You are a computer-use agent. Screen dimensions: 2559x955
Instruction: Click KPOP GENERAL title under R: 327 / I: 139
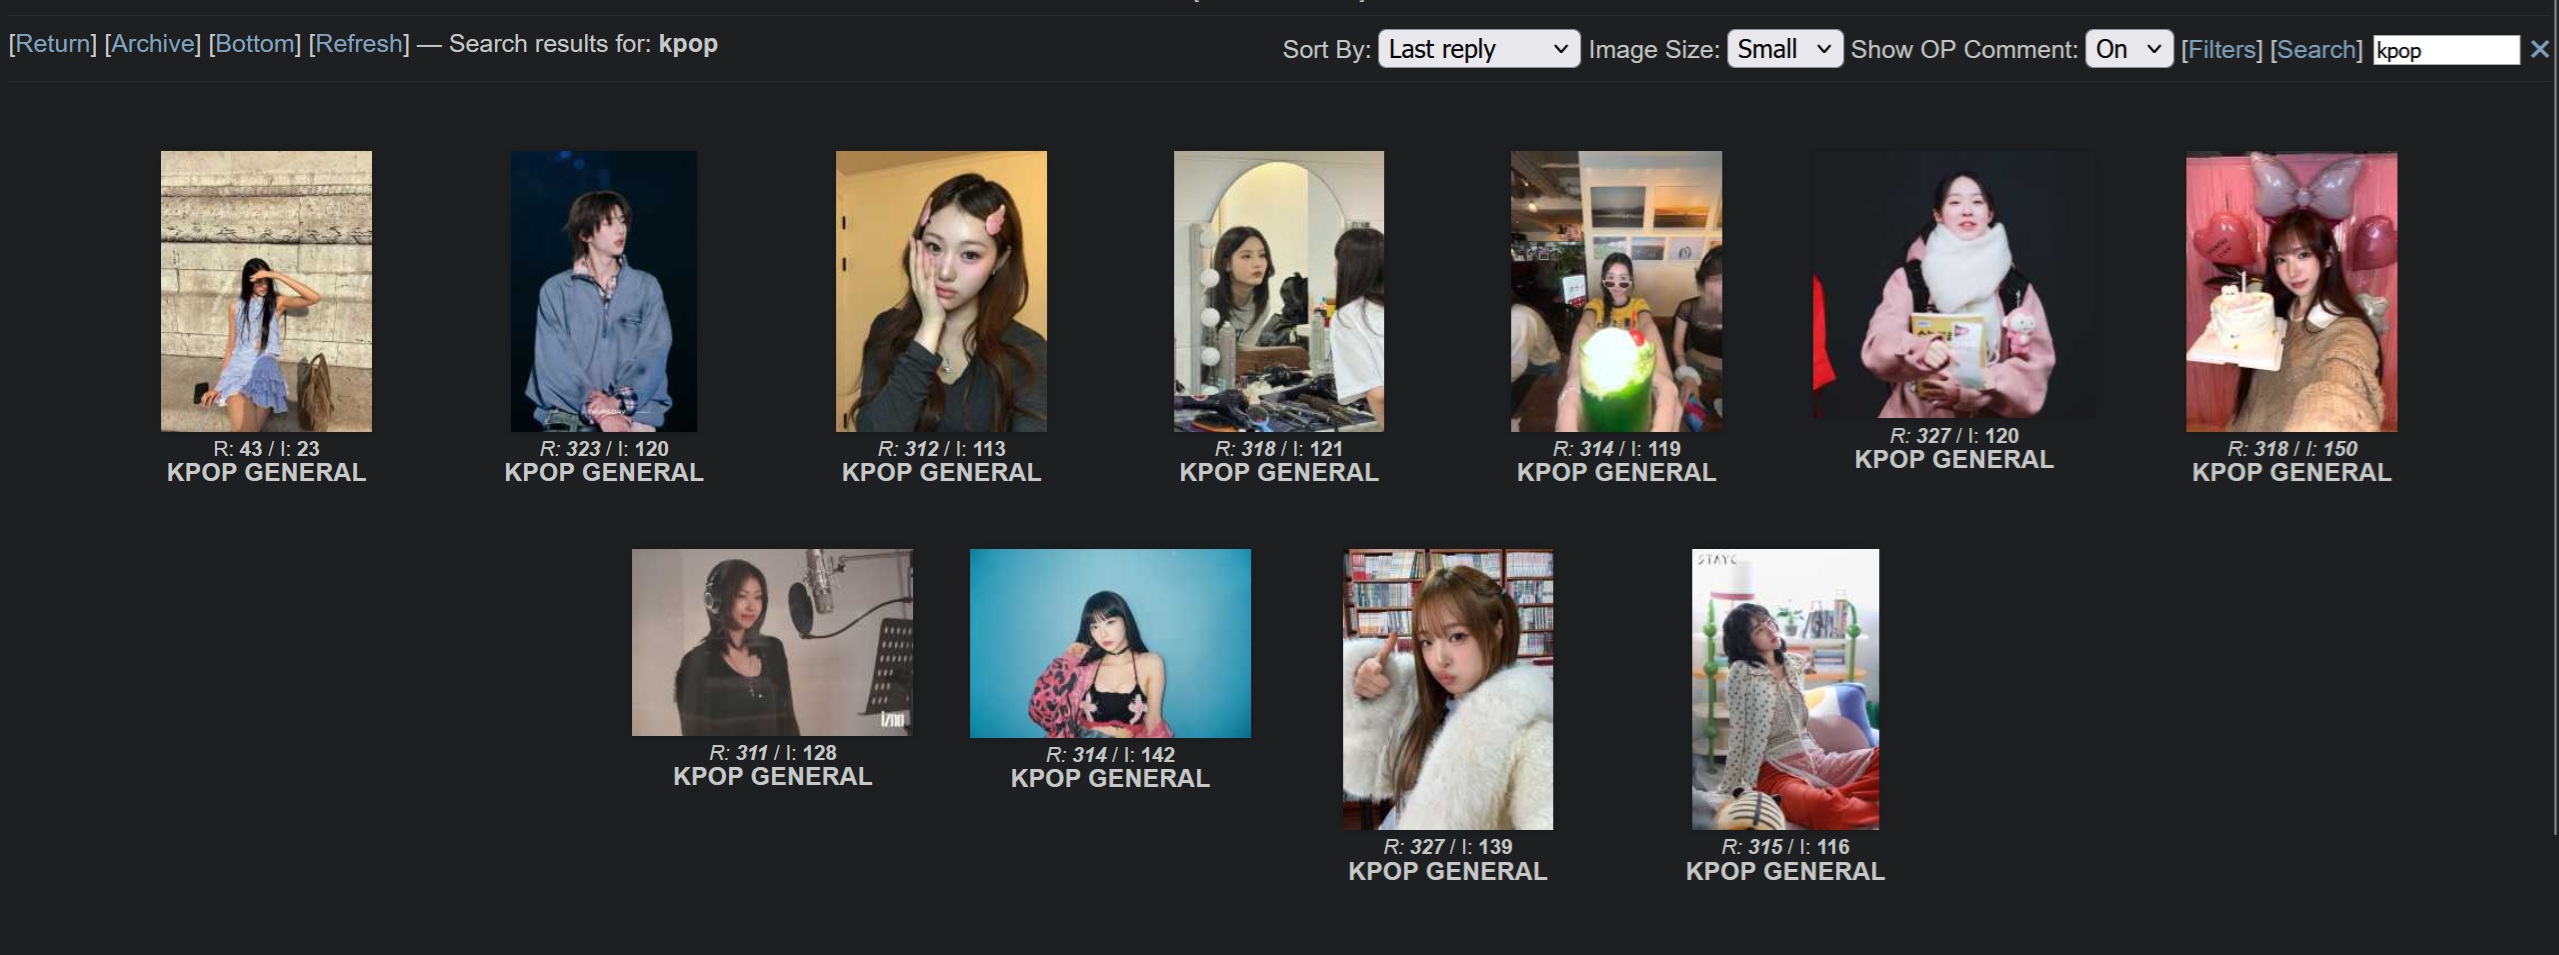[x=1448, y=872]
